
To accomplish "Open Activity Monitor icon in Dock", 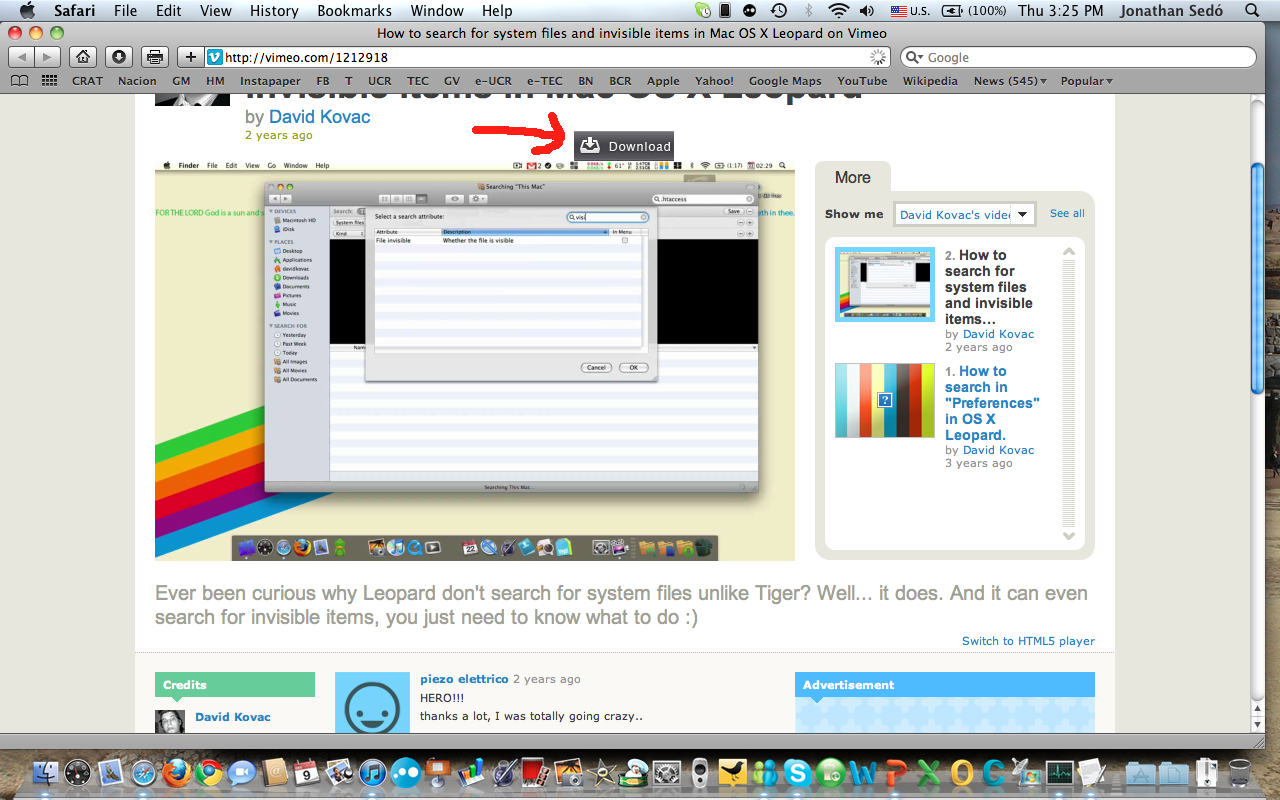I will 1059,772.
